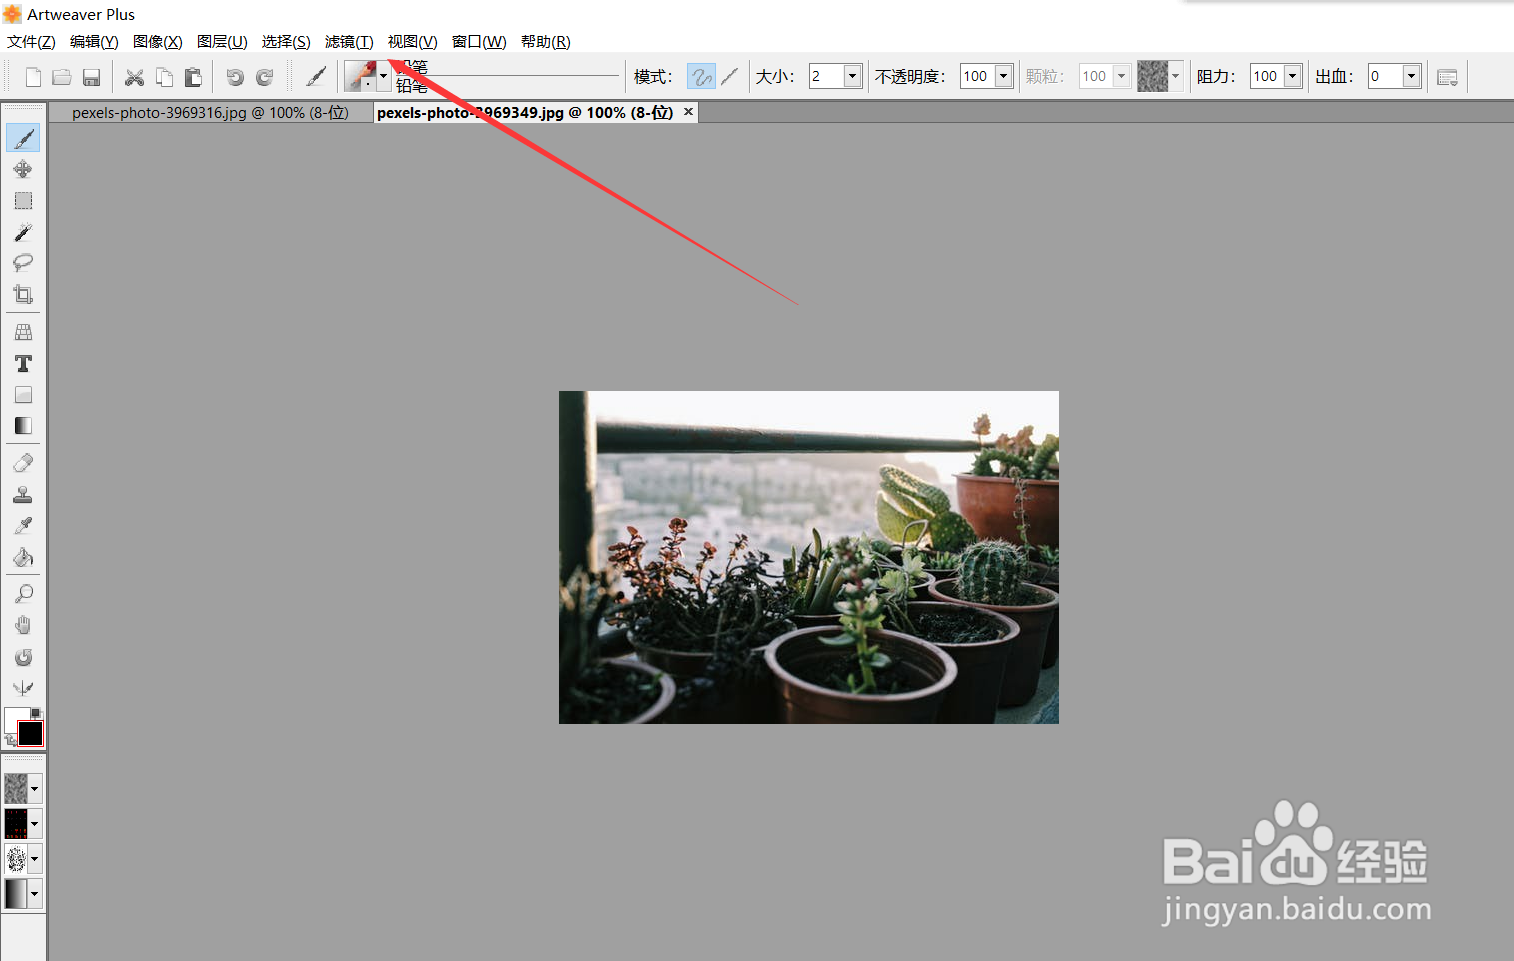Select the Lasso tool

click(23, 263)
